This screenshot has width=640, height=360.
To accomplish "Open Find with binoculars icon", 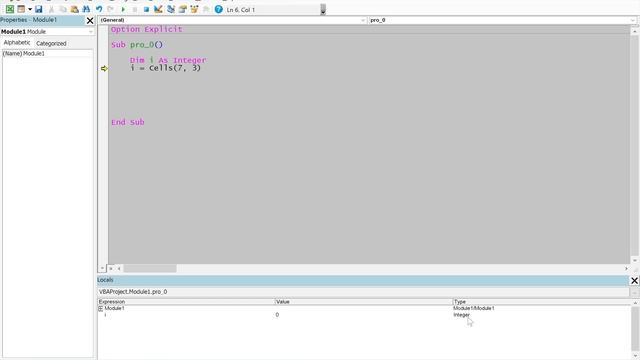I will [x=87, y=9].
